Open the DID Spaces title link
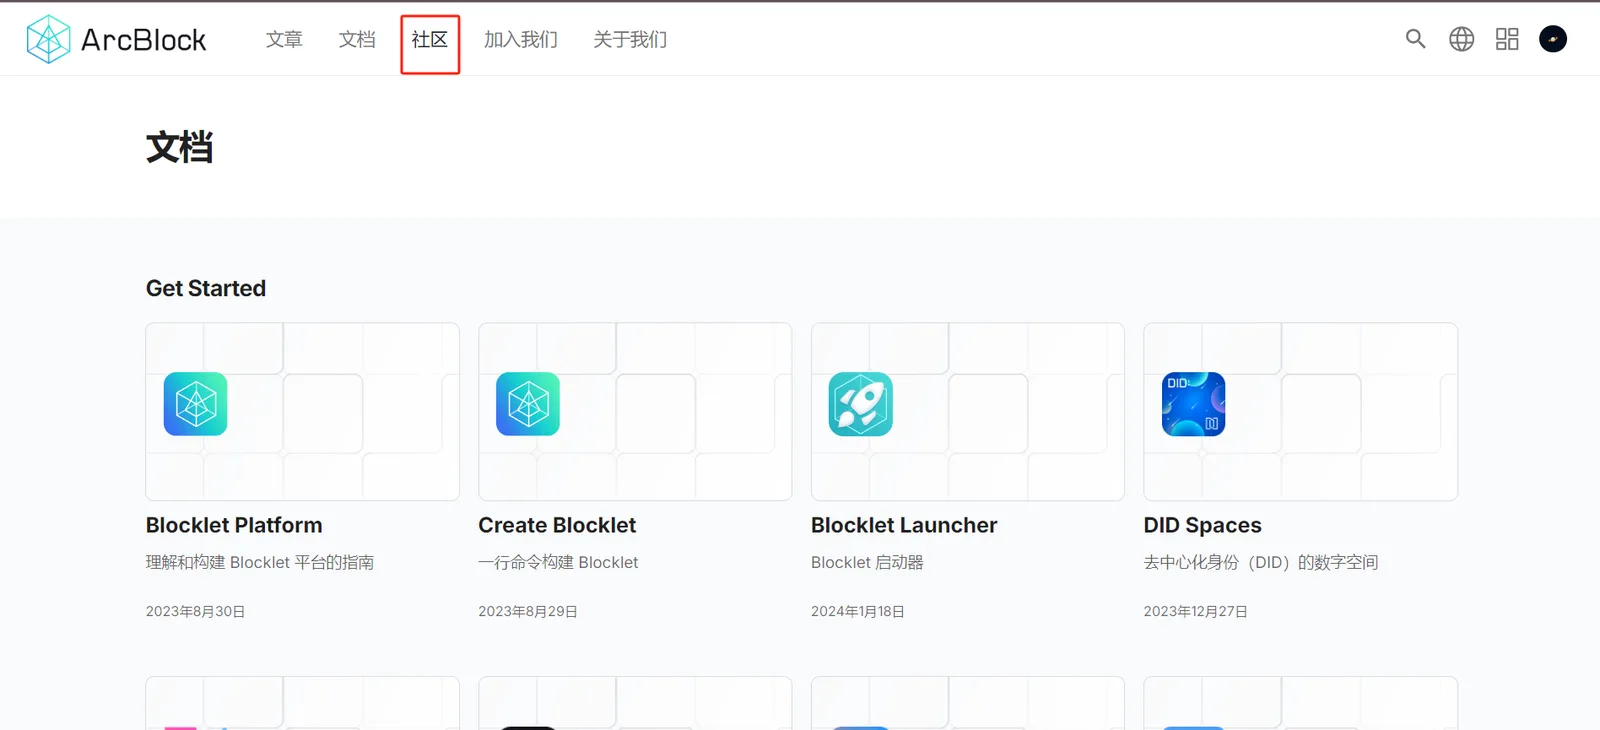1600x730 pixels. (x=1203, y=525)
